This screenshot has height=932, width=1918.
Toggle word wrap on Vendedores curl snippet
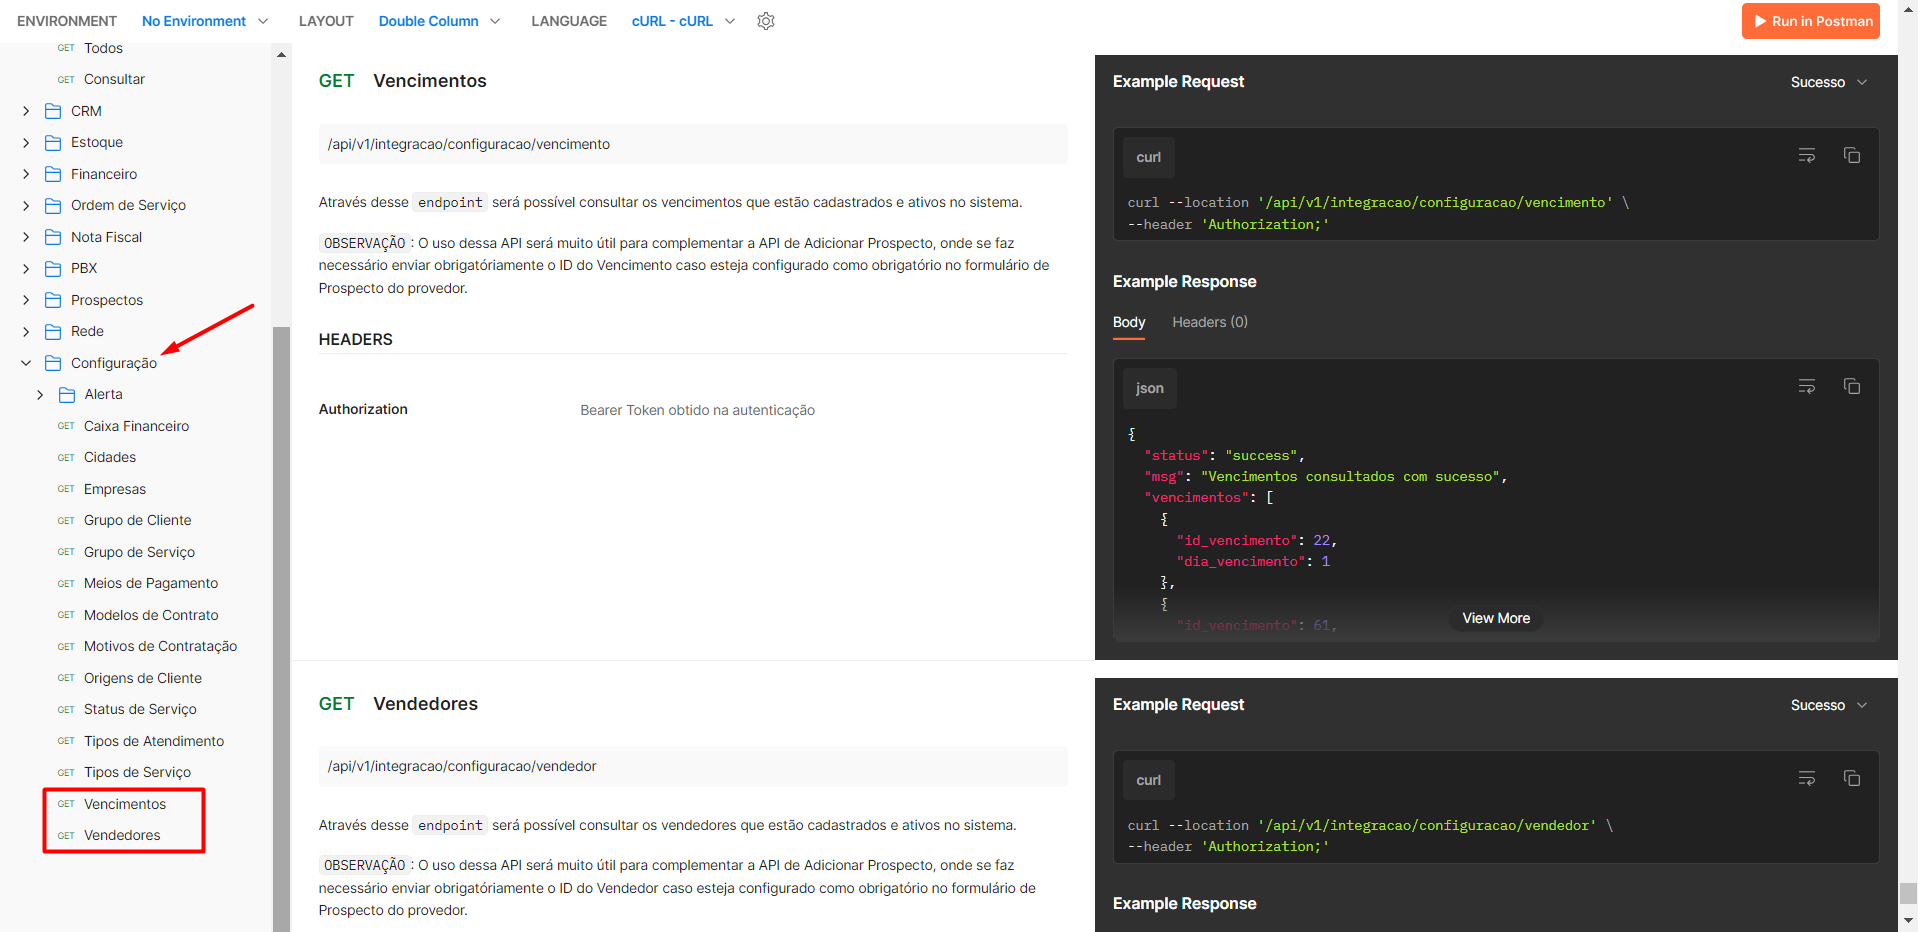tap(1807, 778)
